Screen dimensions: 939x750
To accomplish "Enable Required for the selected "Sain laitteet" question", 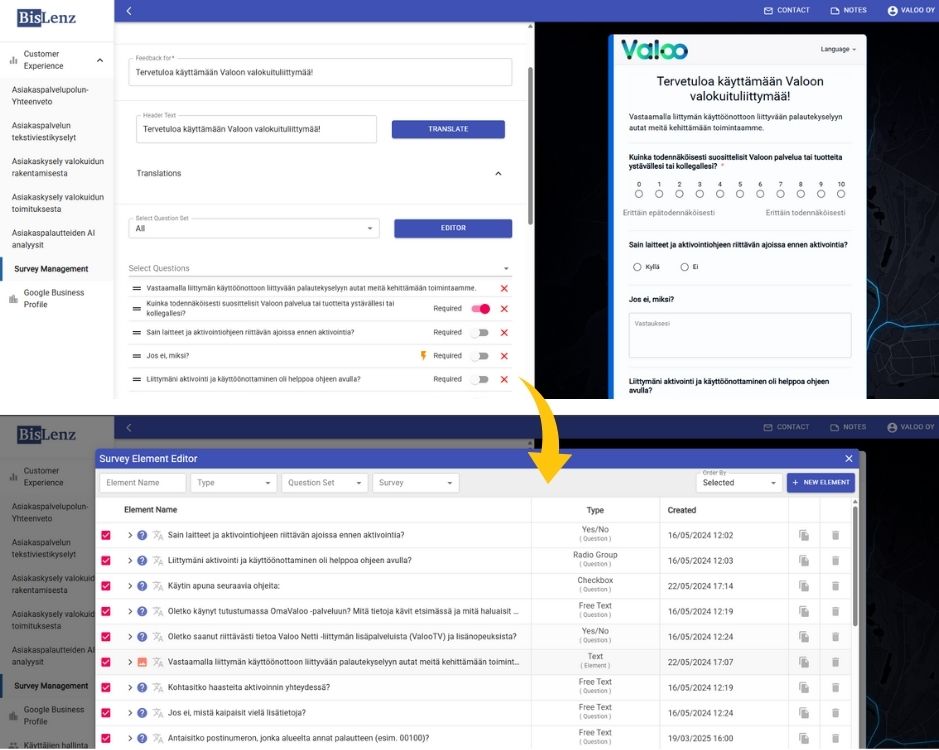I will 480,332.
